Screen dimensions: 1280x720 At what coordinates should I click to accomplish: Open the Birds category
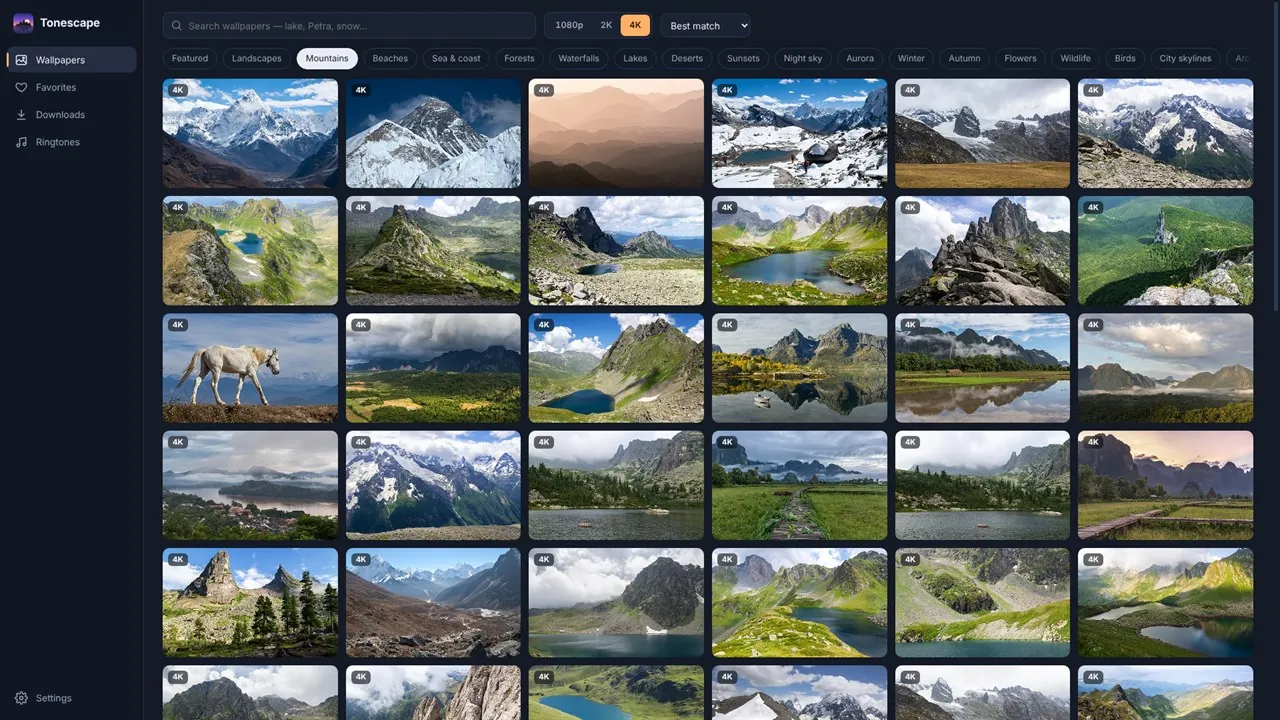(x=1125, y=58)
